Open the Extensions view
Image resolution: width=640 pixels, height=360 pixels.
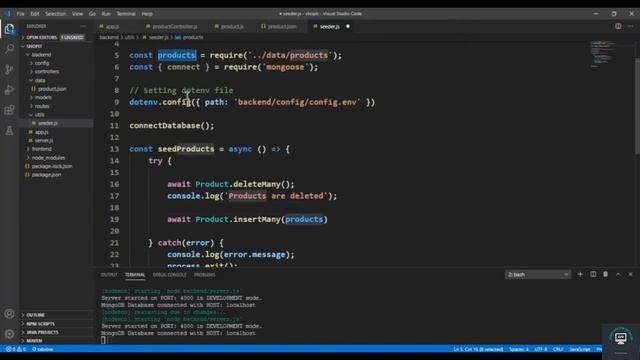pyautogui.click(x=9, y=110)
